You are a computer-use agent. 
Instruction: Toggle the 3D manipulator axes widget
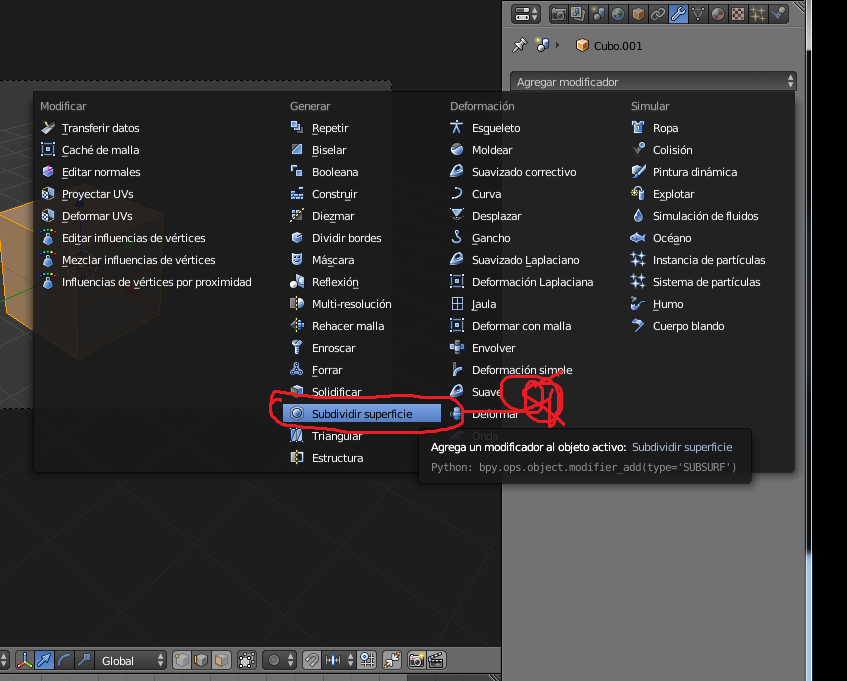click(24, 660)
